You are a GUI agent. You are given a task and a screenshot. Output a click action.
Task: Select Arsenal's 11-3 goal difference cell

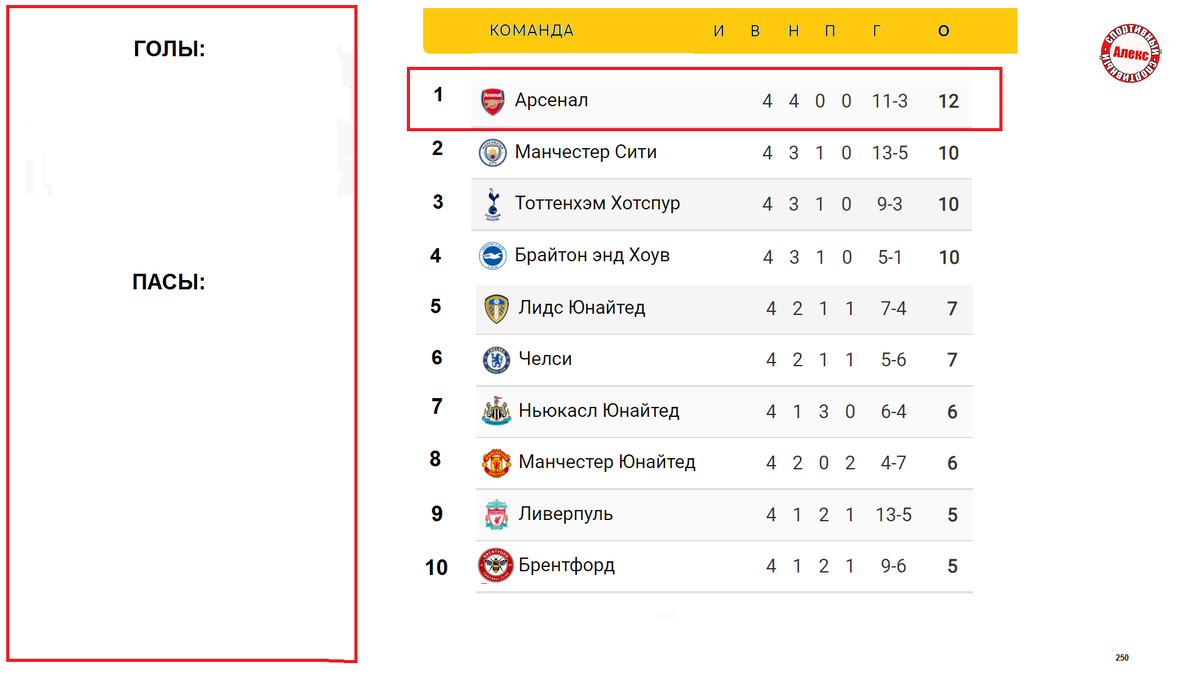click(889, 101)
